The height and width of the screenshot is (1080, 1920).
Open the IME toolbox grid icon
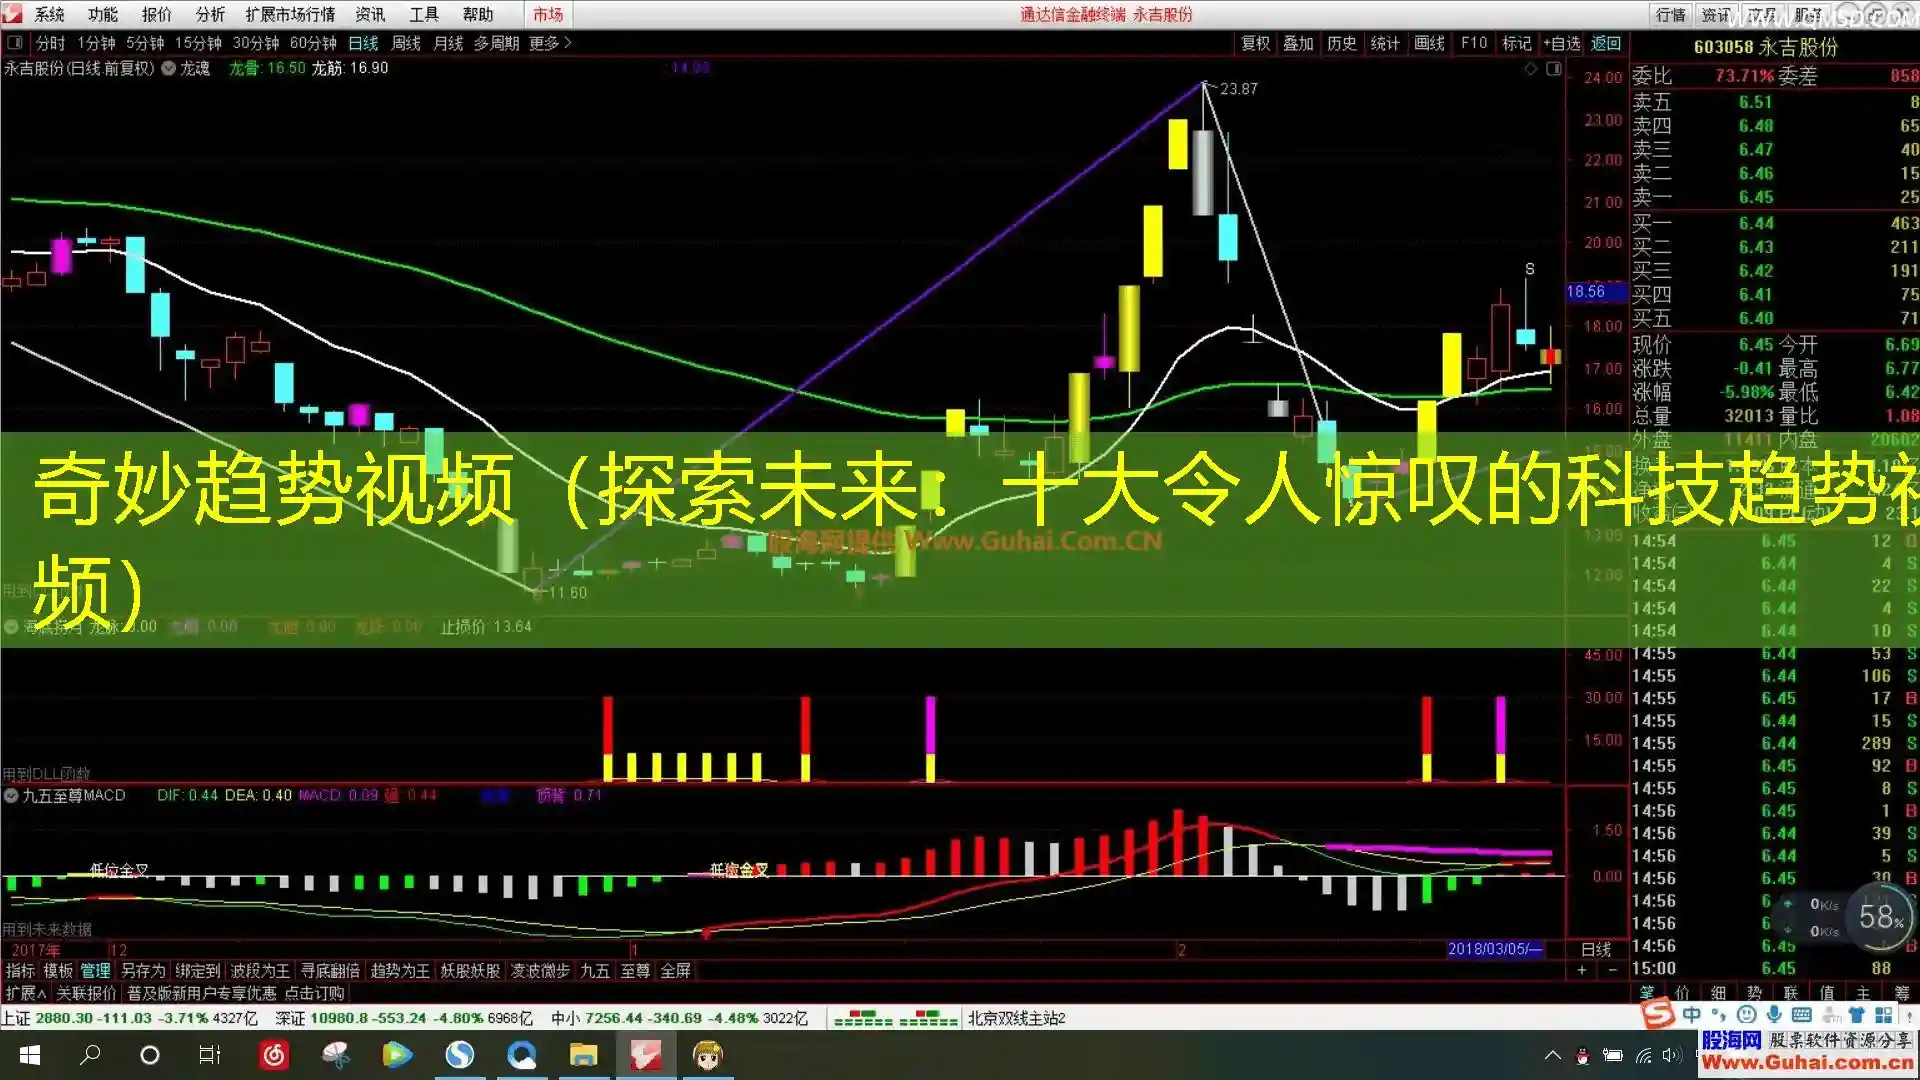(1884, 1015)
